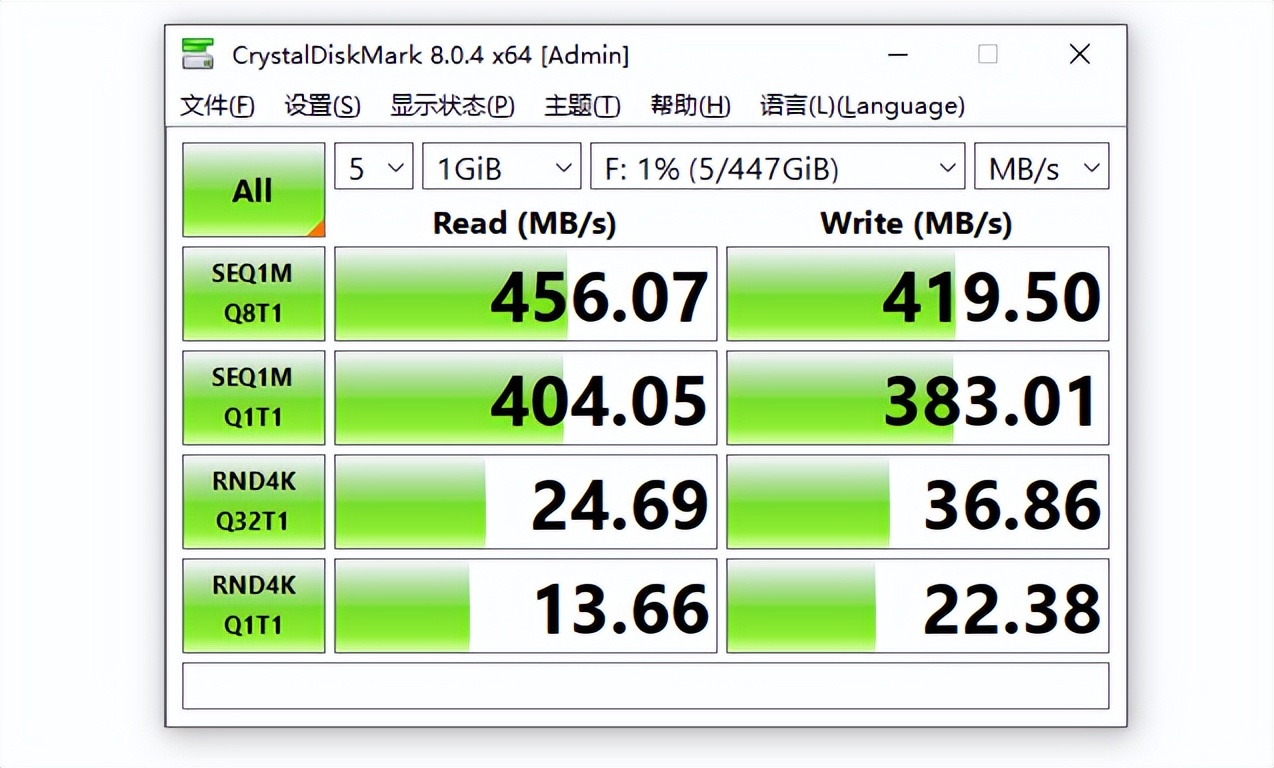The width and height of the screenshot is (1274, 768).
Task: Click the RND4K Q32T1 write result 36.86
Action: pyautogui.click(x=918, y=502)
